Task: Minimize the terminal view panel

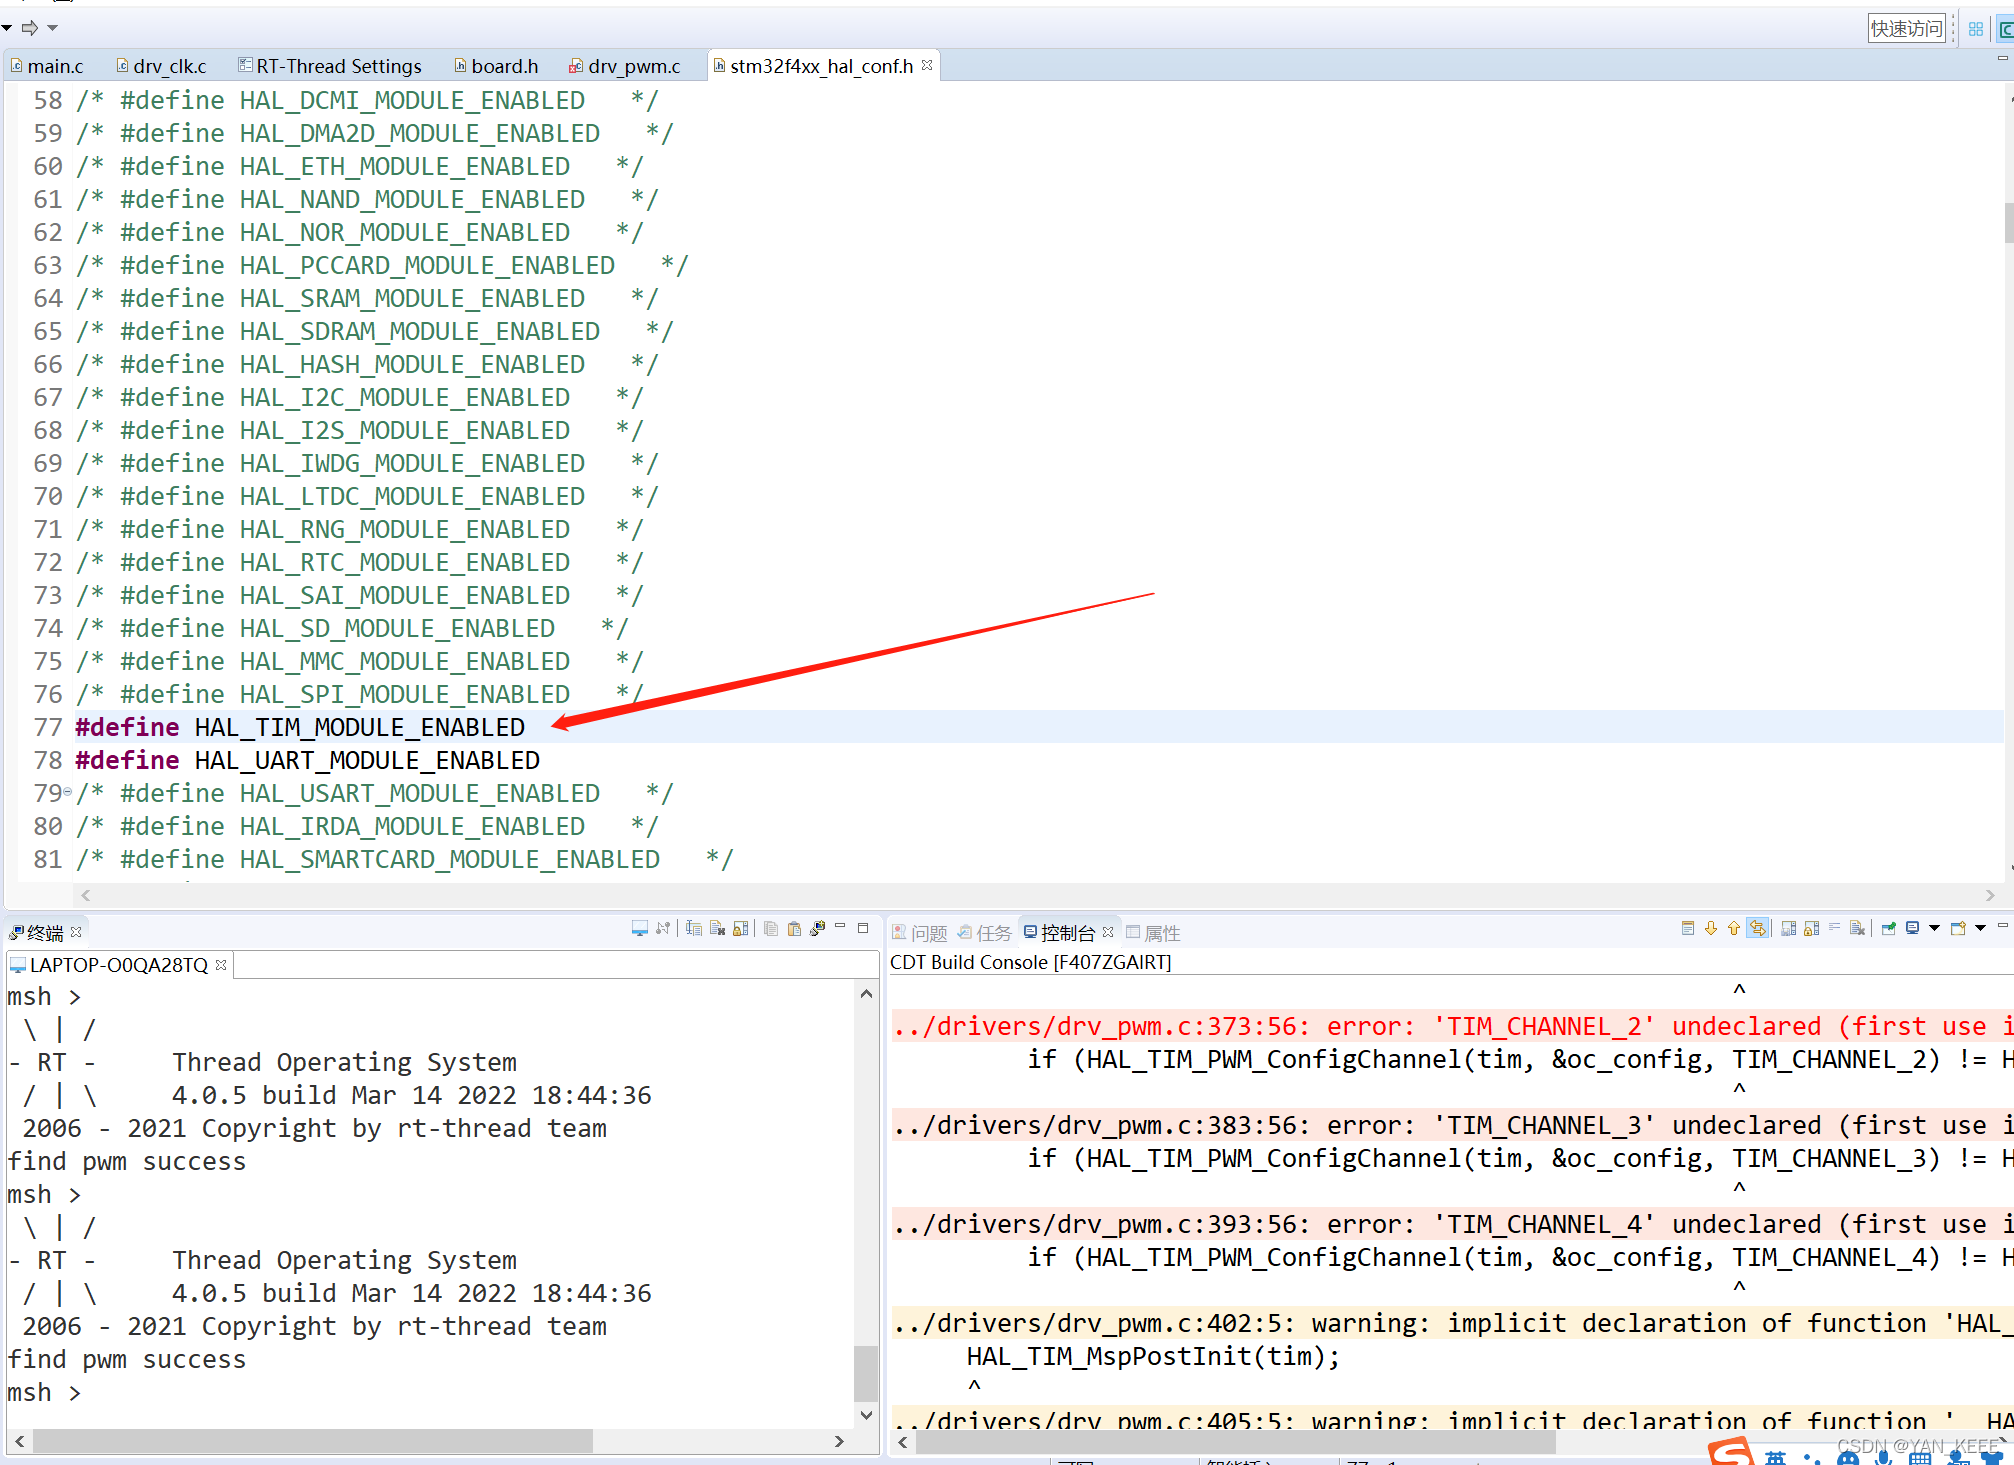Action: click(840, 925)
